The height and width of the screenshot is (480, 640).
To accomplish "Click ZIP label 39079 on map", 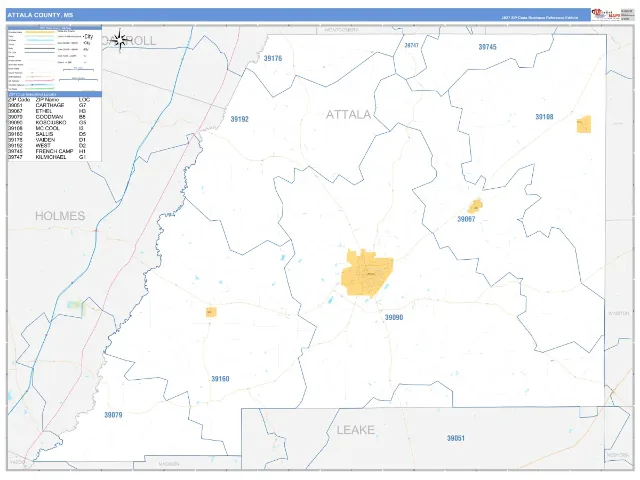I will (113, 415).
